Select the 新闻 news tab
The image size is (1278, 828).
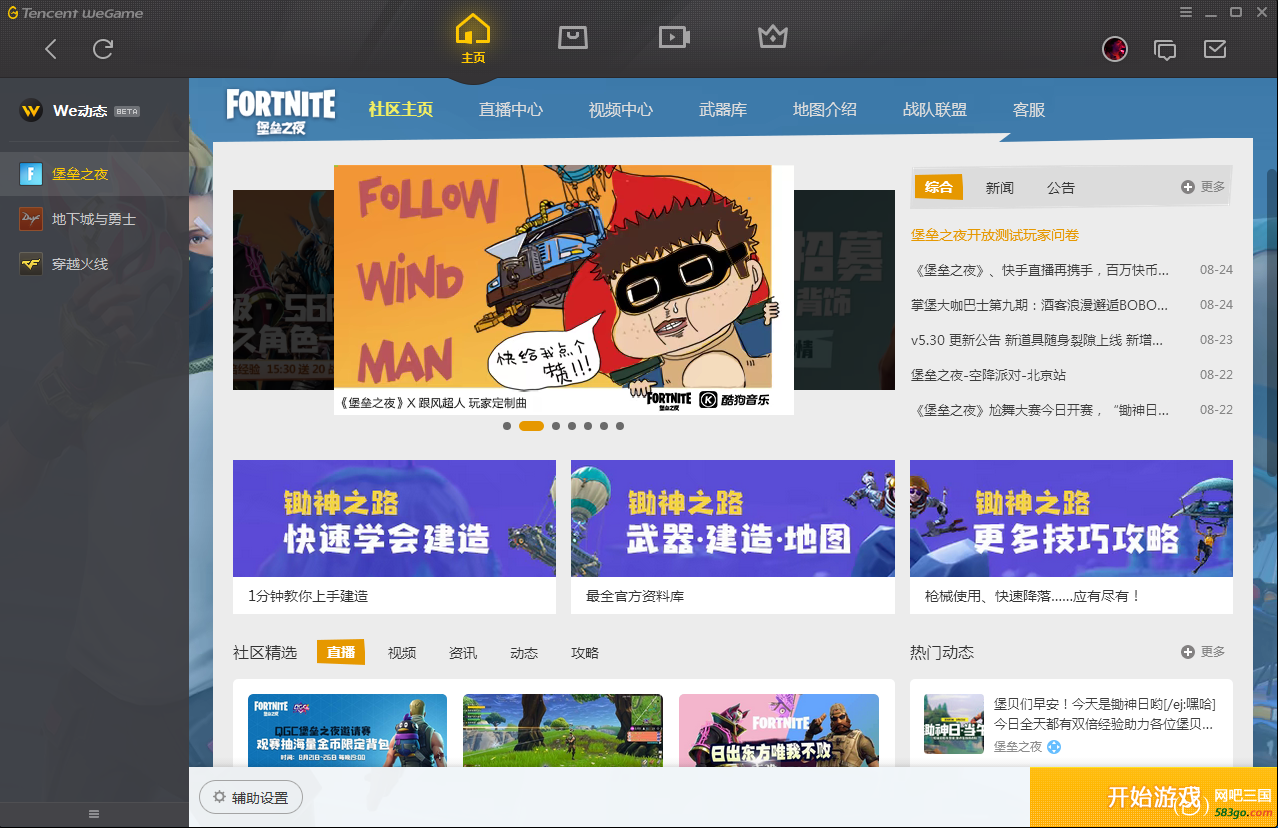1000,187
